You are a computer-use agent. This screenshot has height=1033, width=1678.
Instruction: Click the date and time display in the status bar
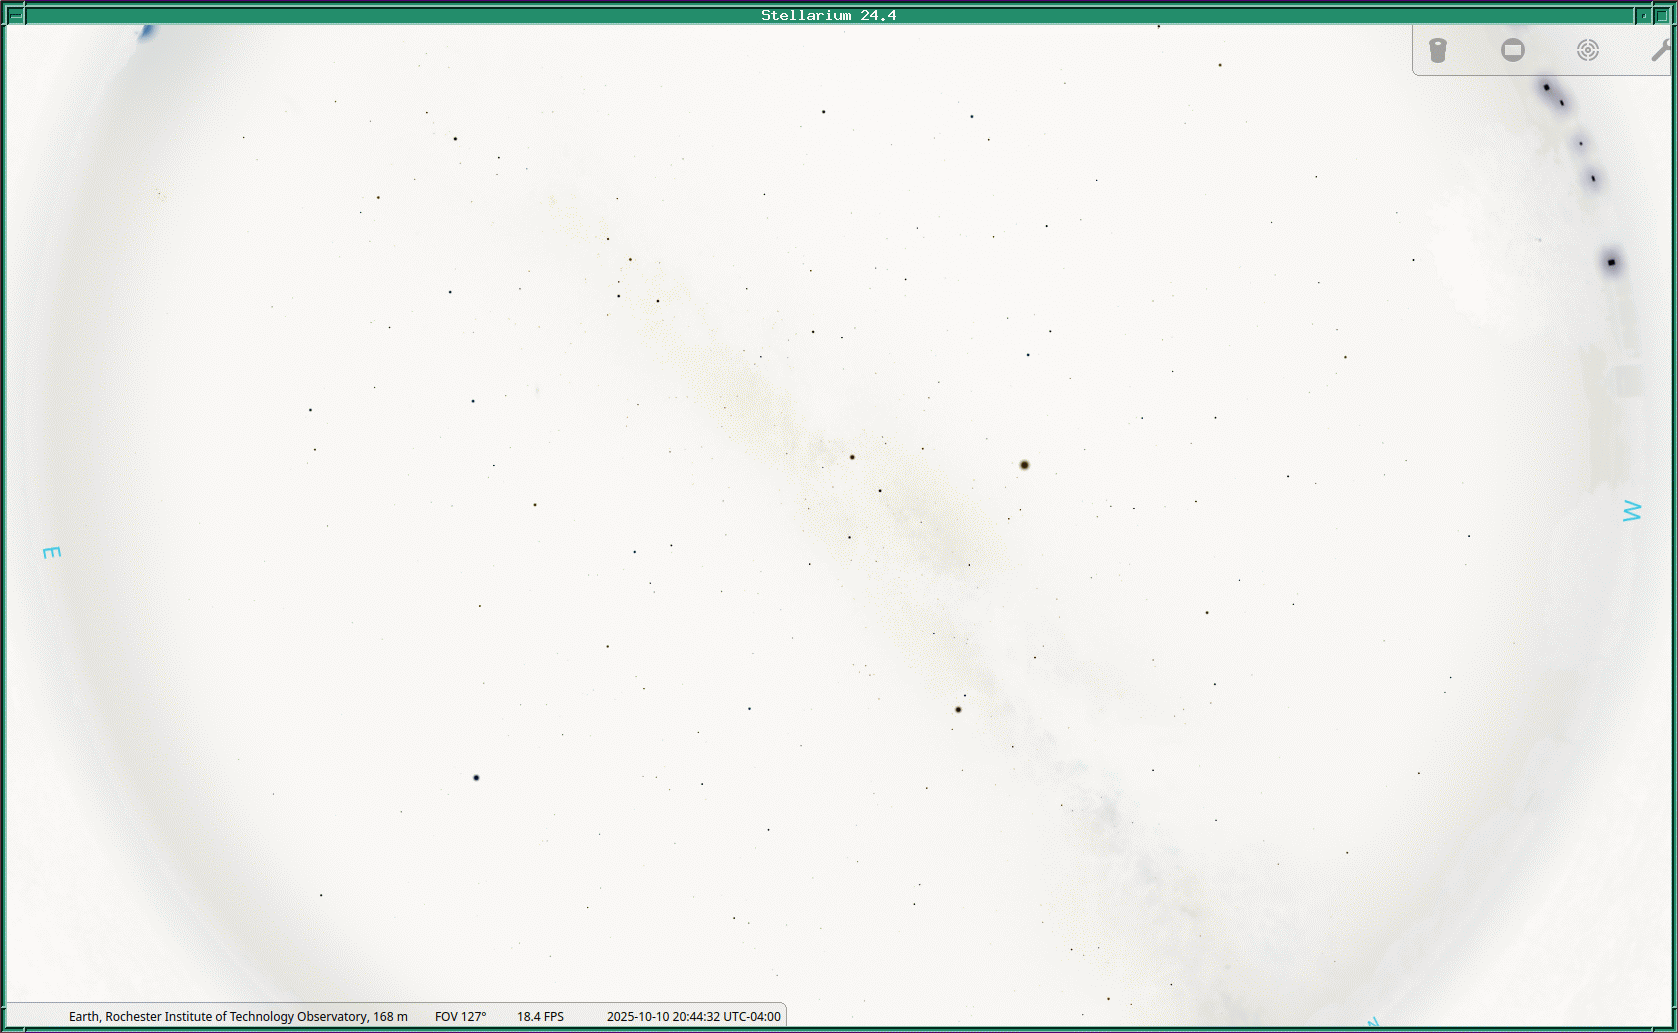tap(693, 1016)
